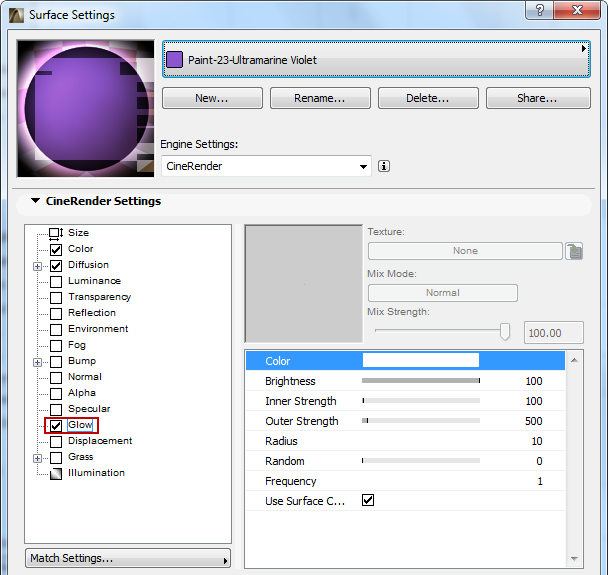Click the texture load file icon
The image size is (608, 575).
[x=574, y=251]
